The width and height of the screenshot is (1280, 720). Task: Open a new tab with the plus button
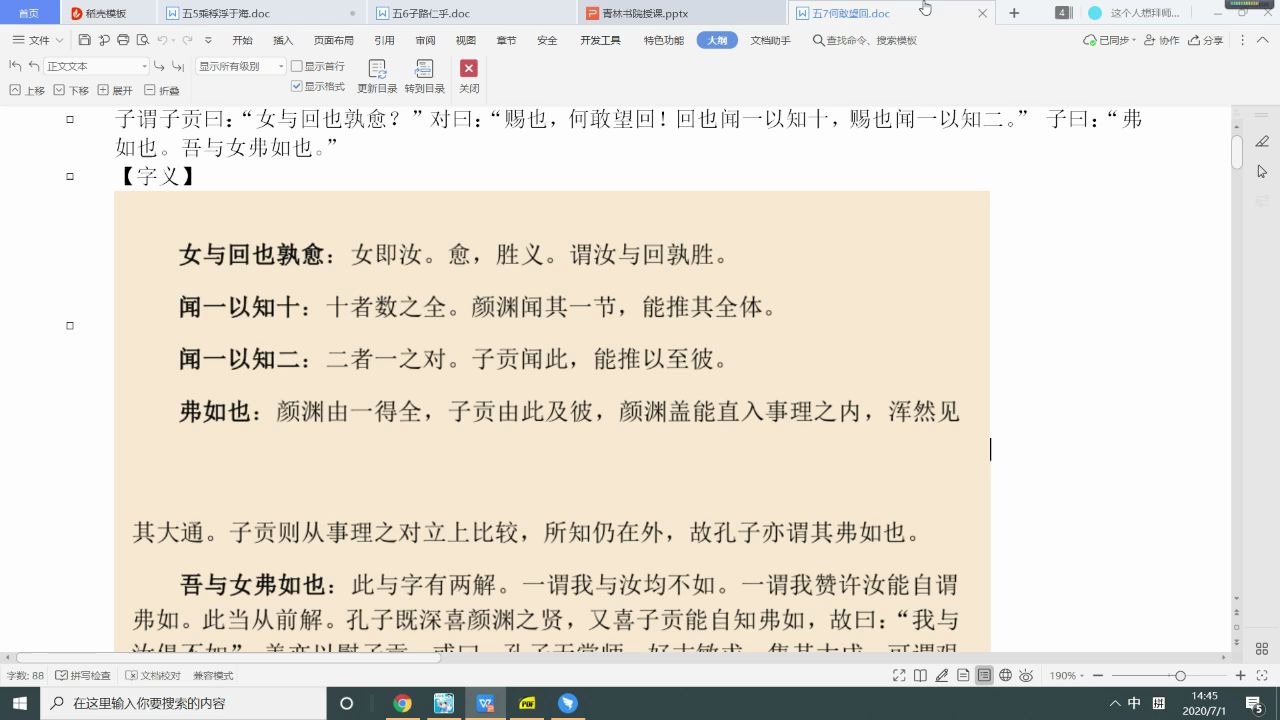pyautogui.click(x=1014, y=13)
